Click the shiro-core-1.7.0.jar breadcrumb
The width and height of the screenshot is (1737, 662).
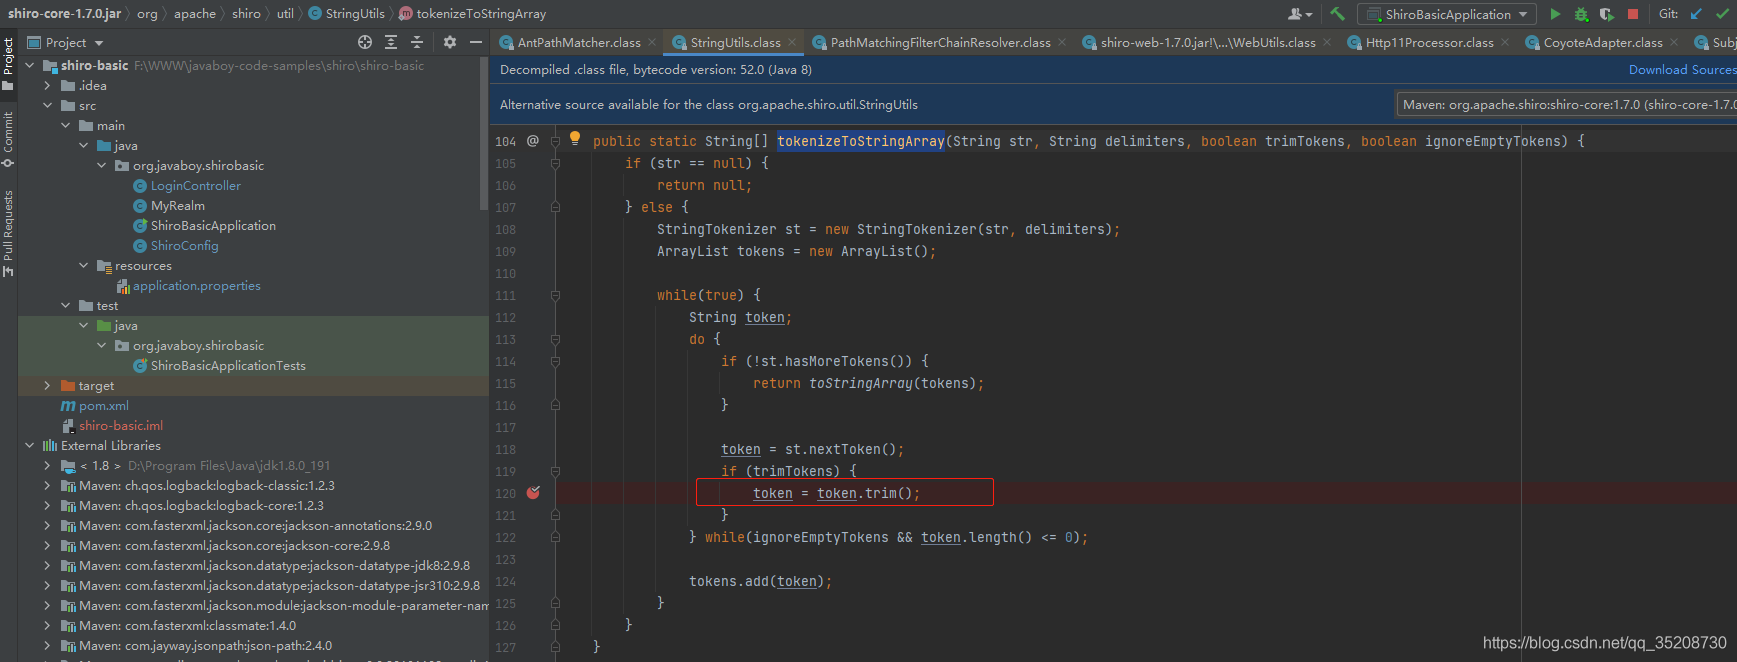[64, 14]
